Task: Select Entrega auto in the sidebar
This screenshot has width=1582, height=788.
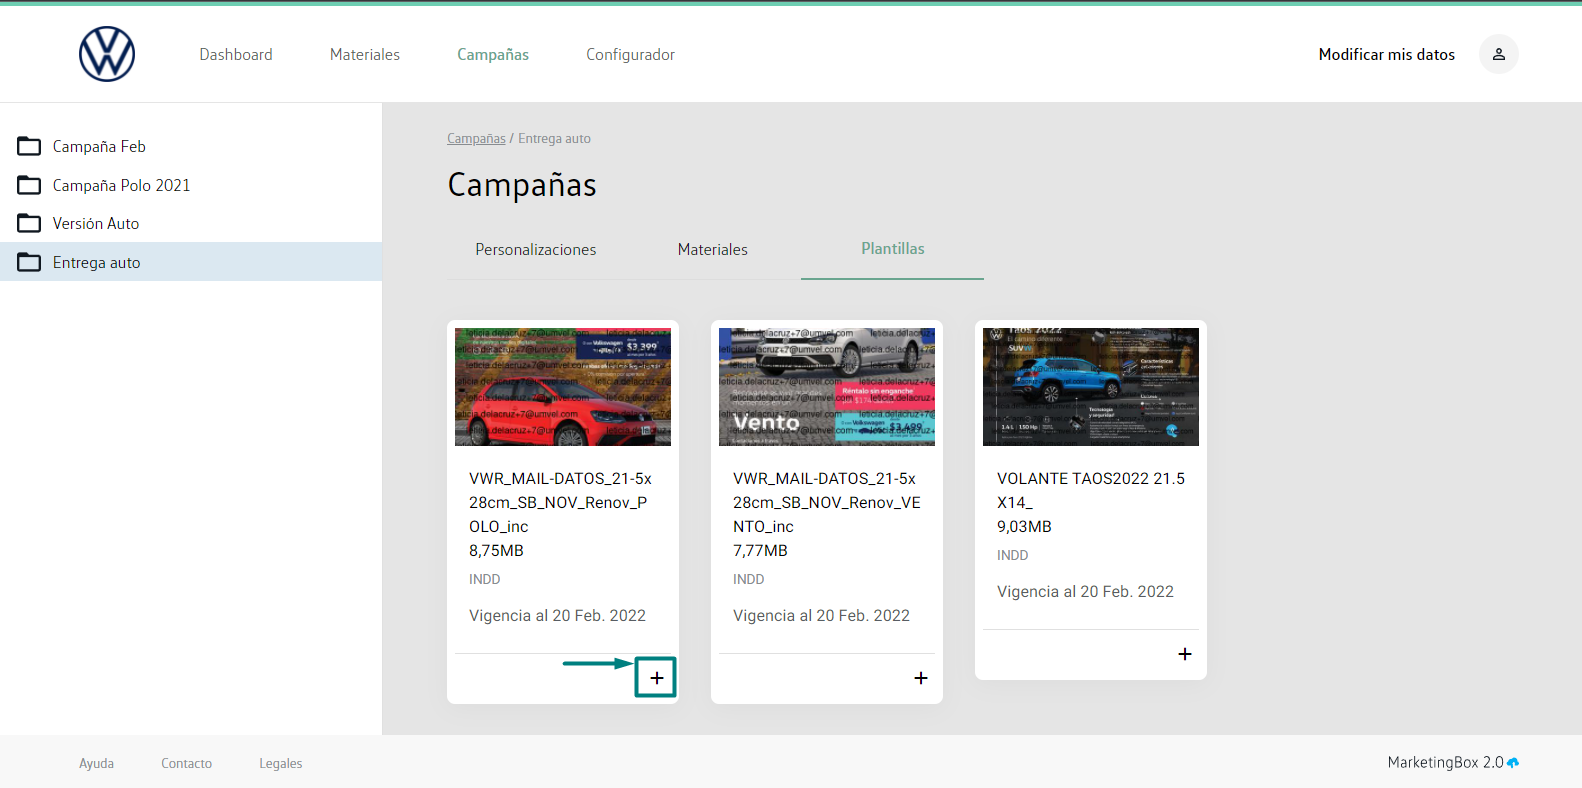Action: click(191, 262)
